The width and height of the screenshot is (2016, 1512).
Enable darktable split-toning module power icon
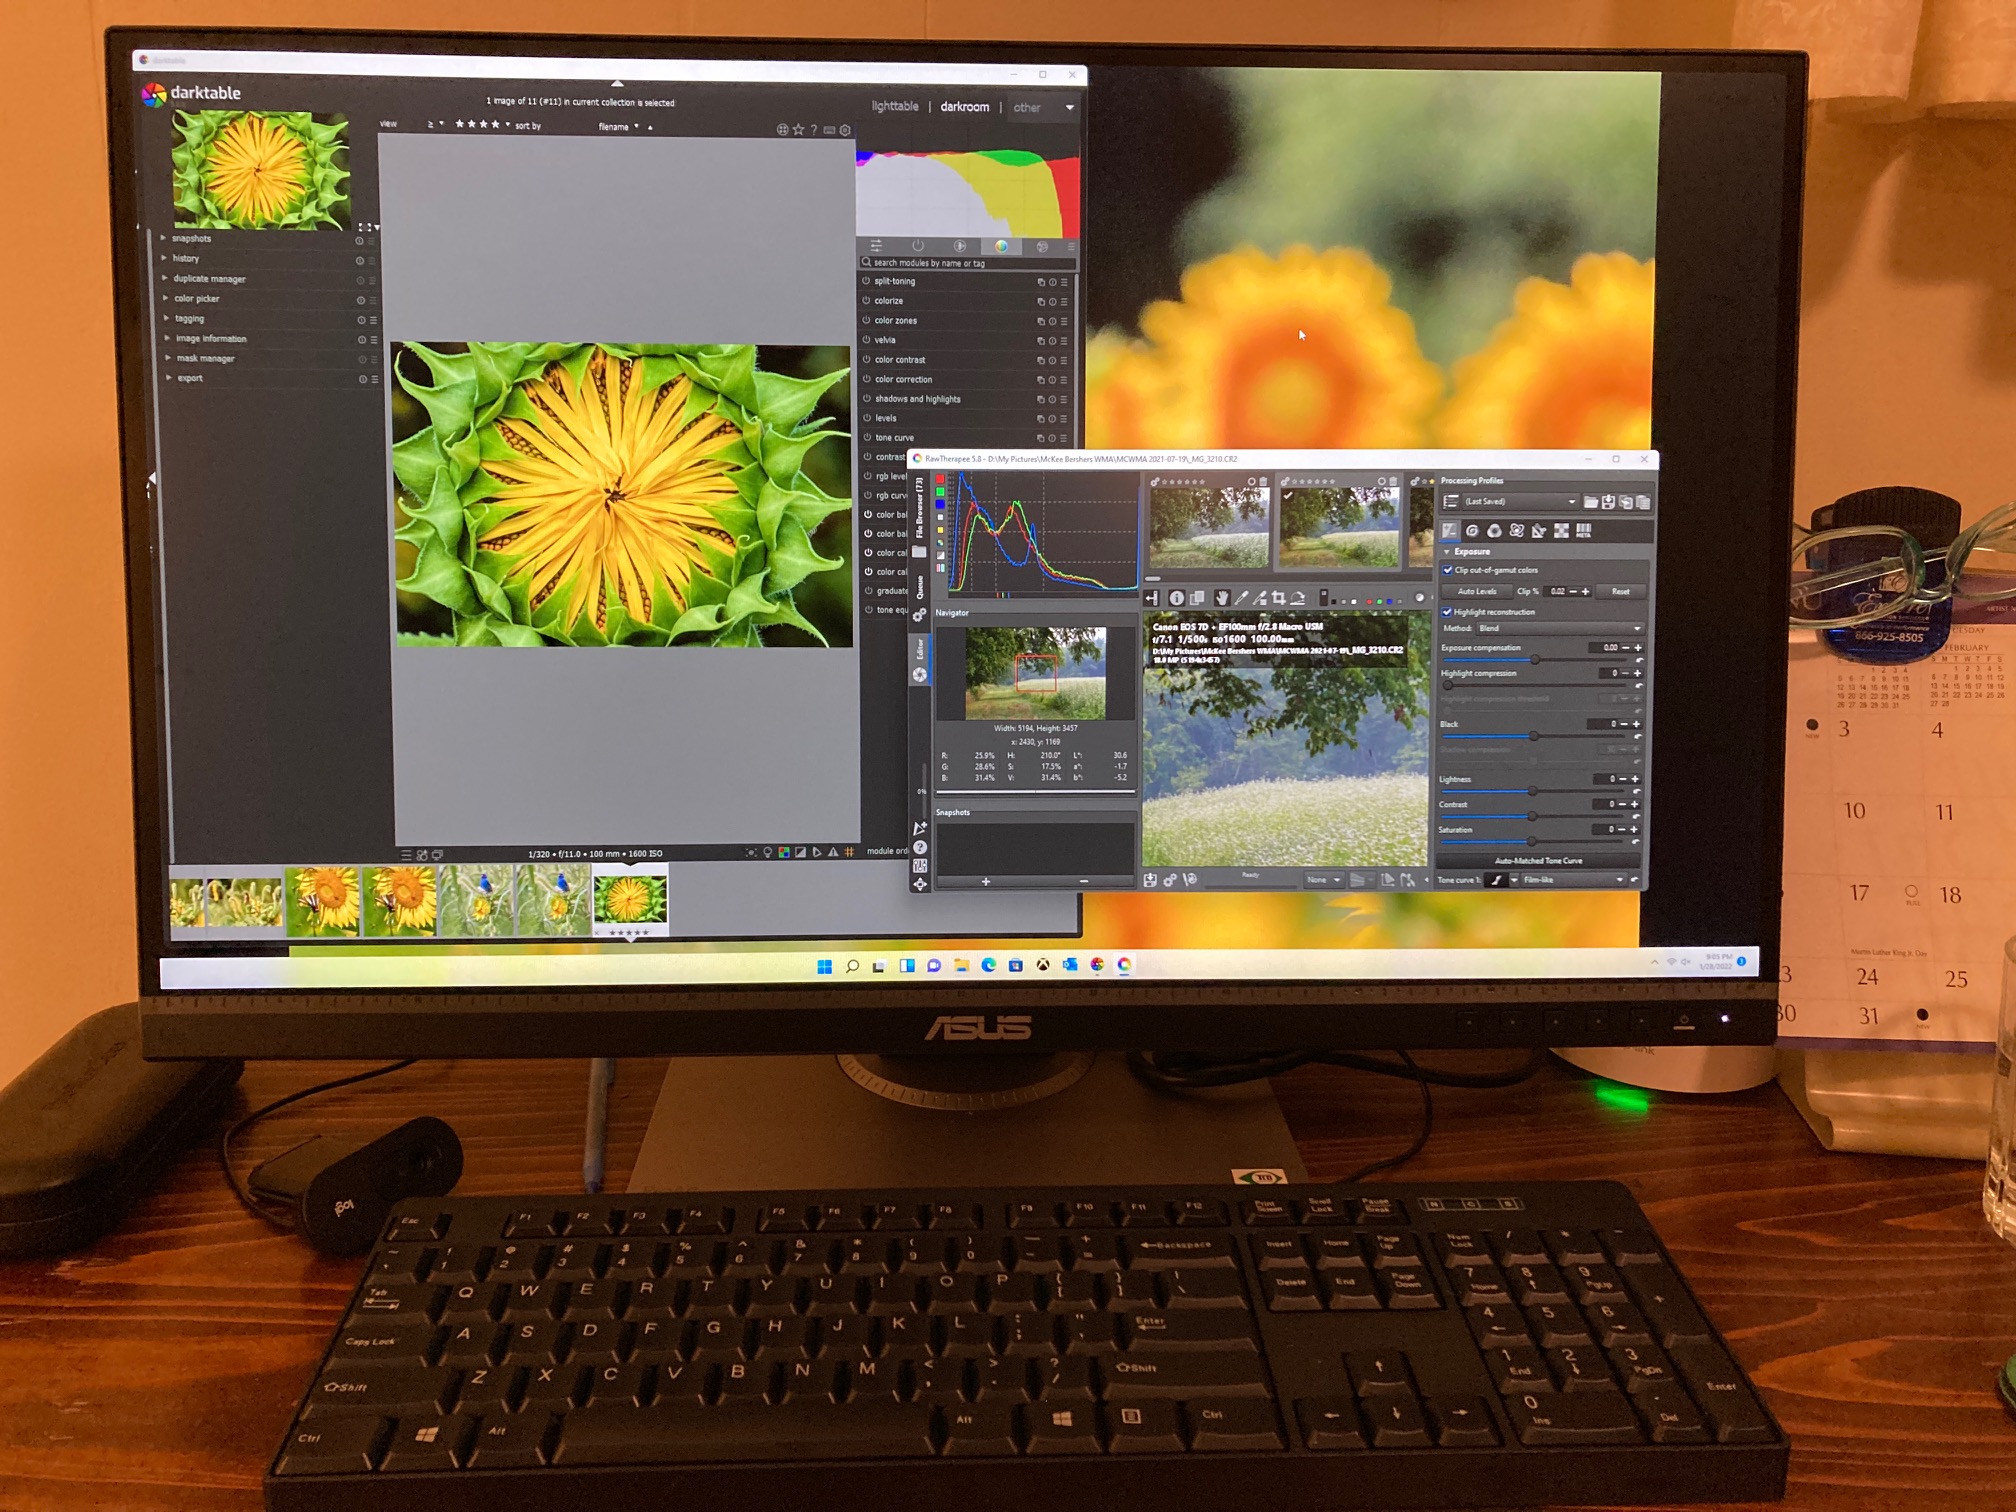tap(866, 281)
